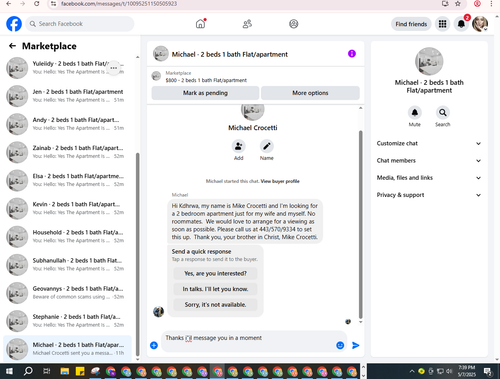Image resolution: width=500 pixels, height=379 pixels.
Task: Click the Find friends button
Action: pyautogui.click(x=411, y=24)
